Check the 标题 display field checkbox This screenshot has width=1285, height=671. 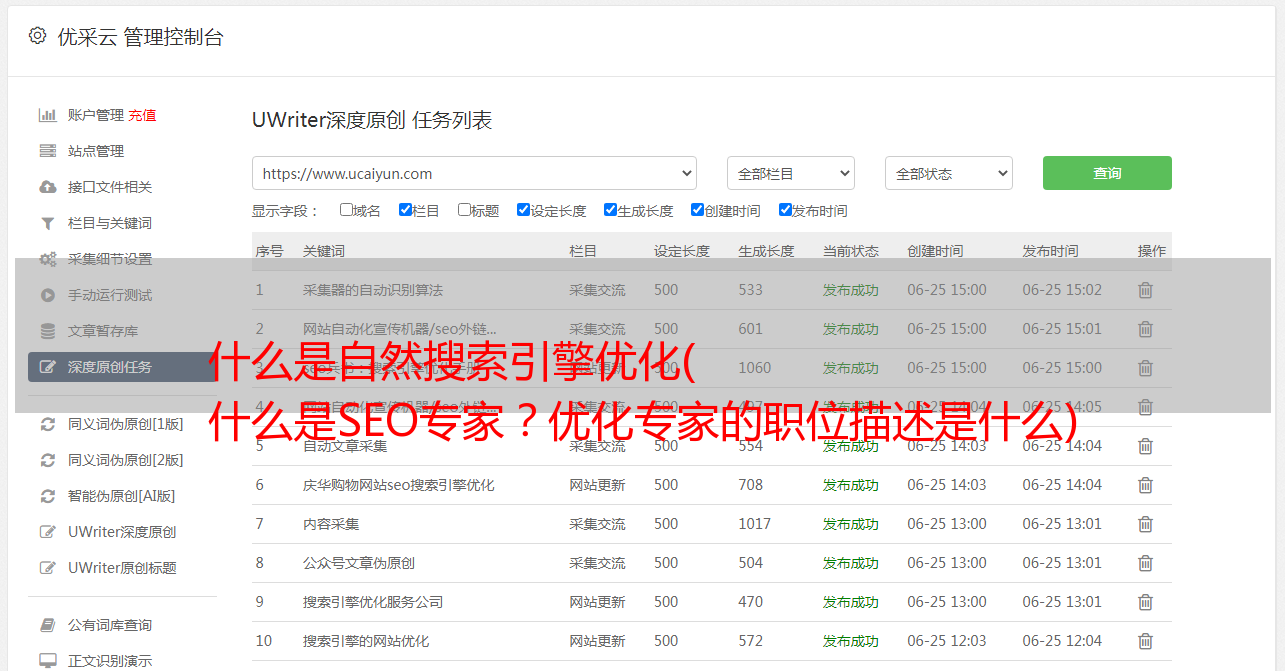(464, 210)
